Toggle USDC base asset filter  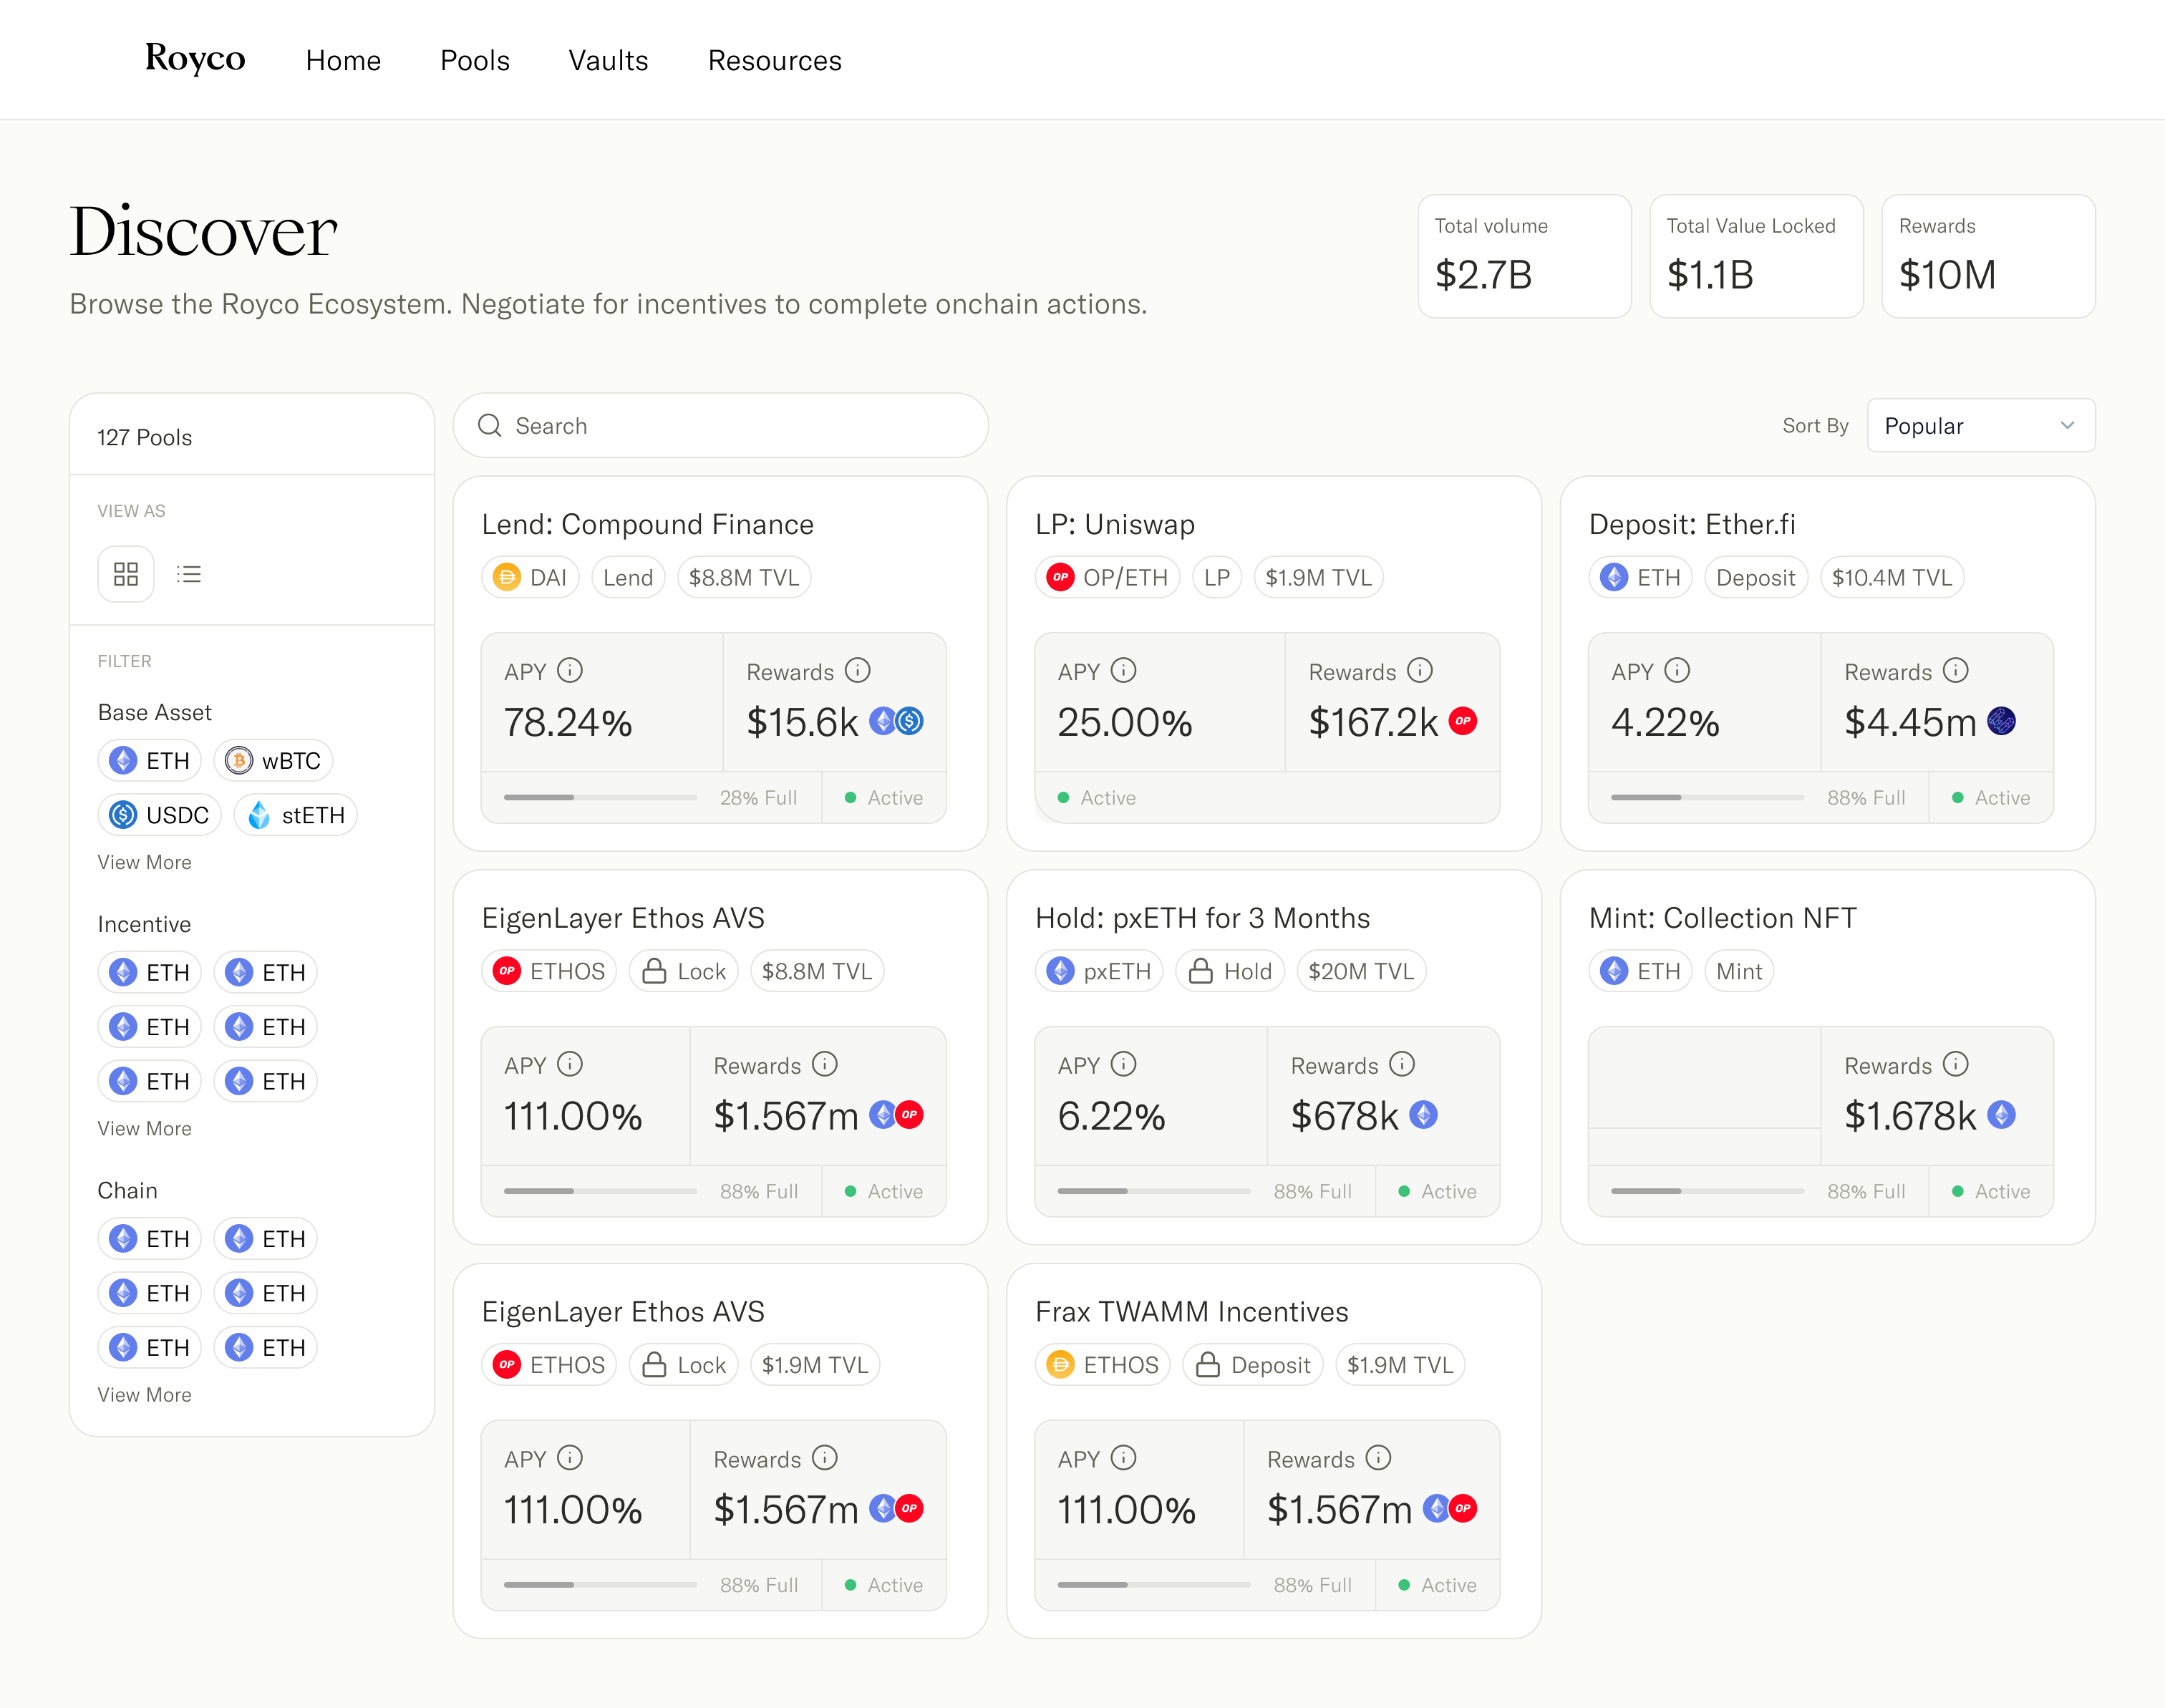pyautogui.click(x=160, y=815)
